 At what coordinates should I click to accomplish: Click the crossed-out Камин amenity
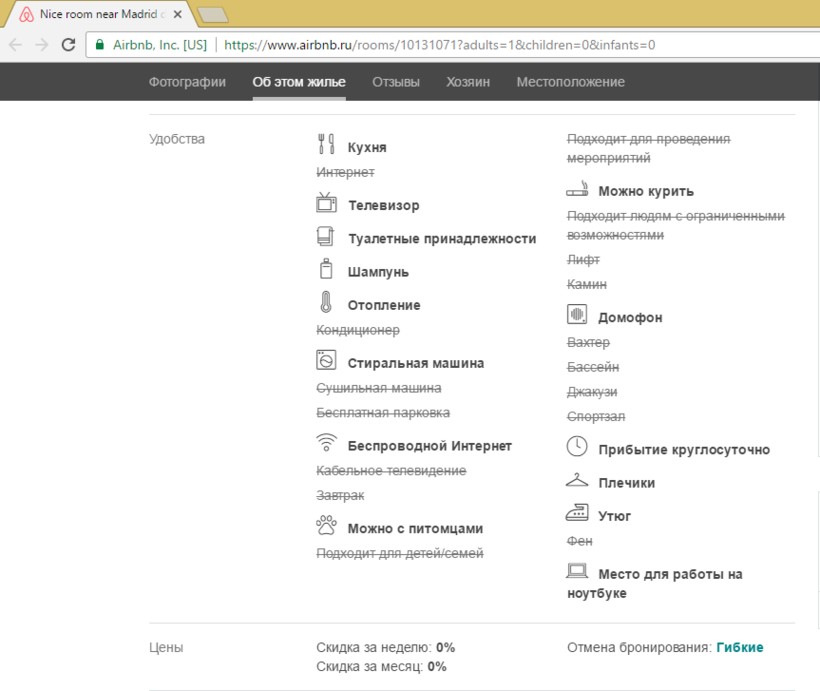(587, 284)
